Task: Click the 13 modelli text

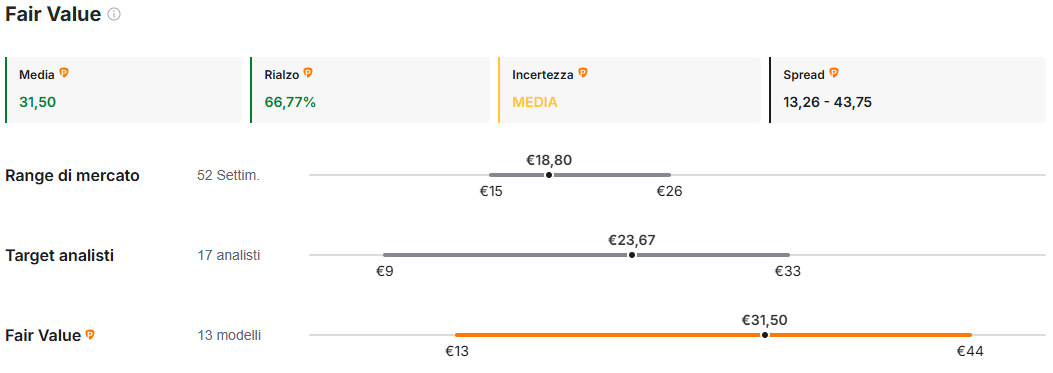Action: [x=229, y=335]
